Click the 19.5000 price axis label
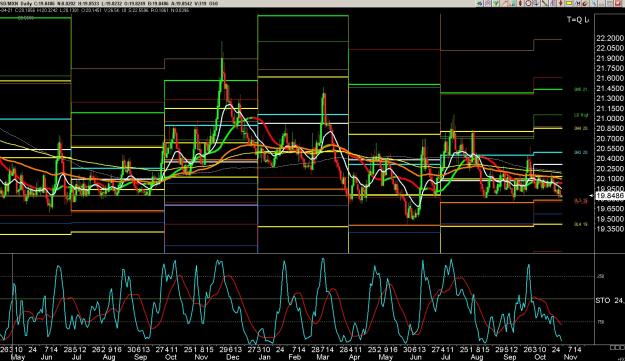 coord(609,219)
